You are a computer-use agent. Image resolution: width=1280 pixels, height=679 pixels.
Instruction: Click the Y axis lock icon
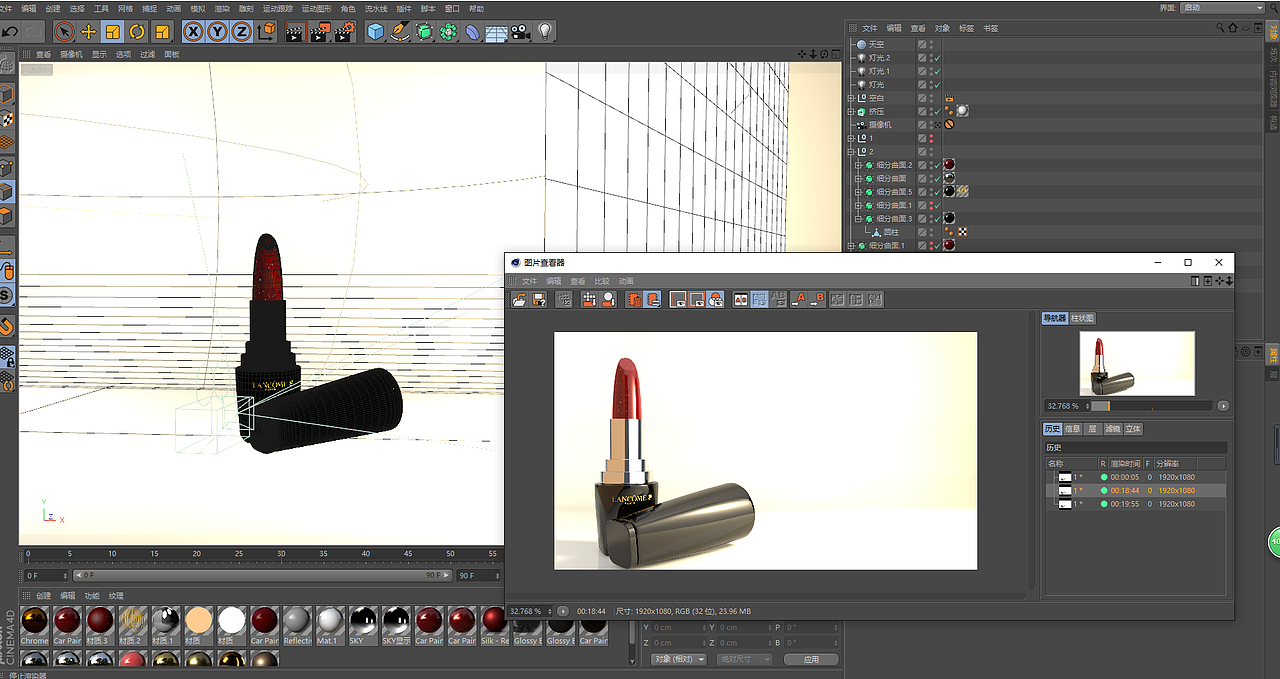coord(217,32)
